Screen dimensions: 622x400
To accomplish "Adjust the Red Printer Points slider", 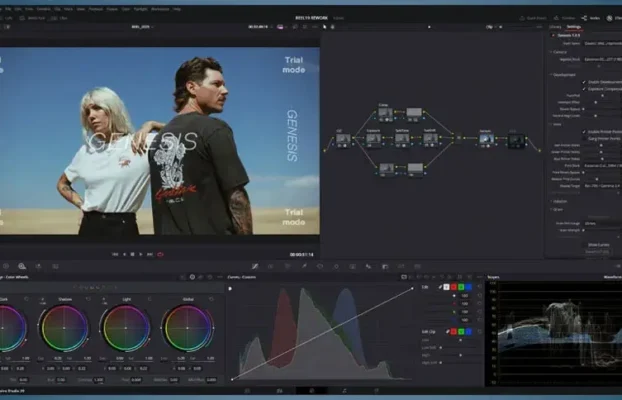I will 601,145.
